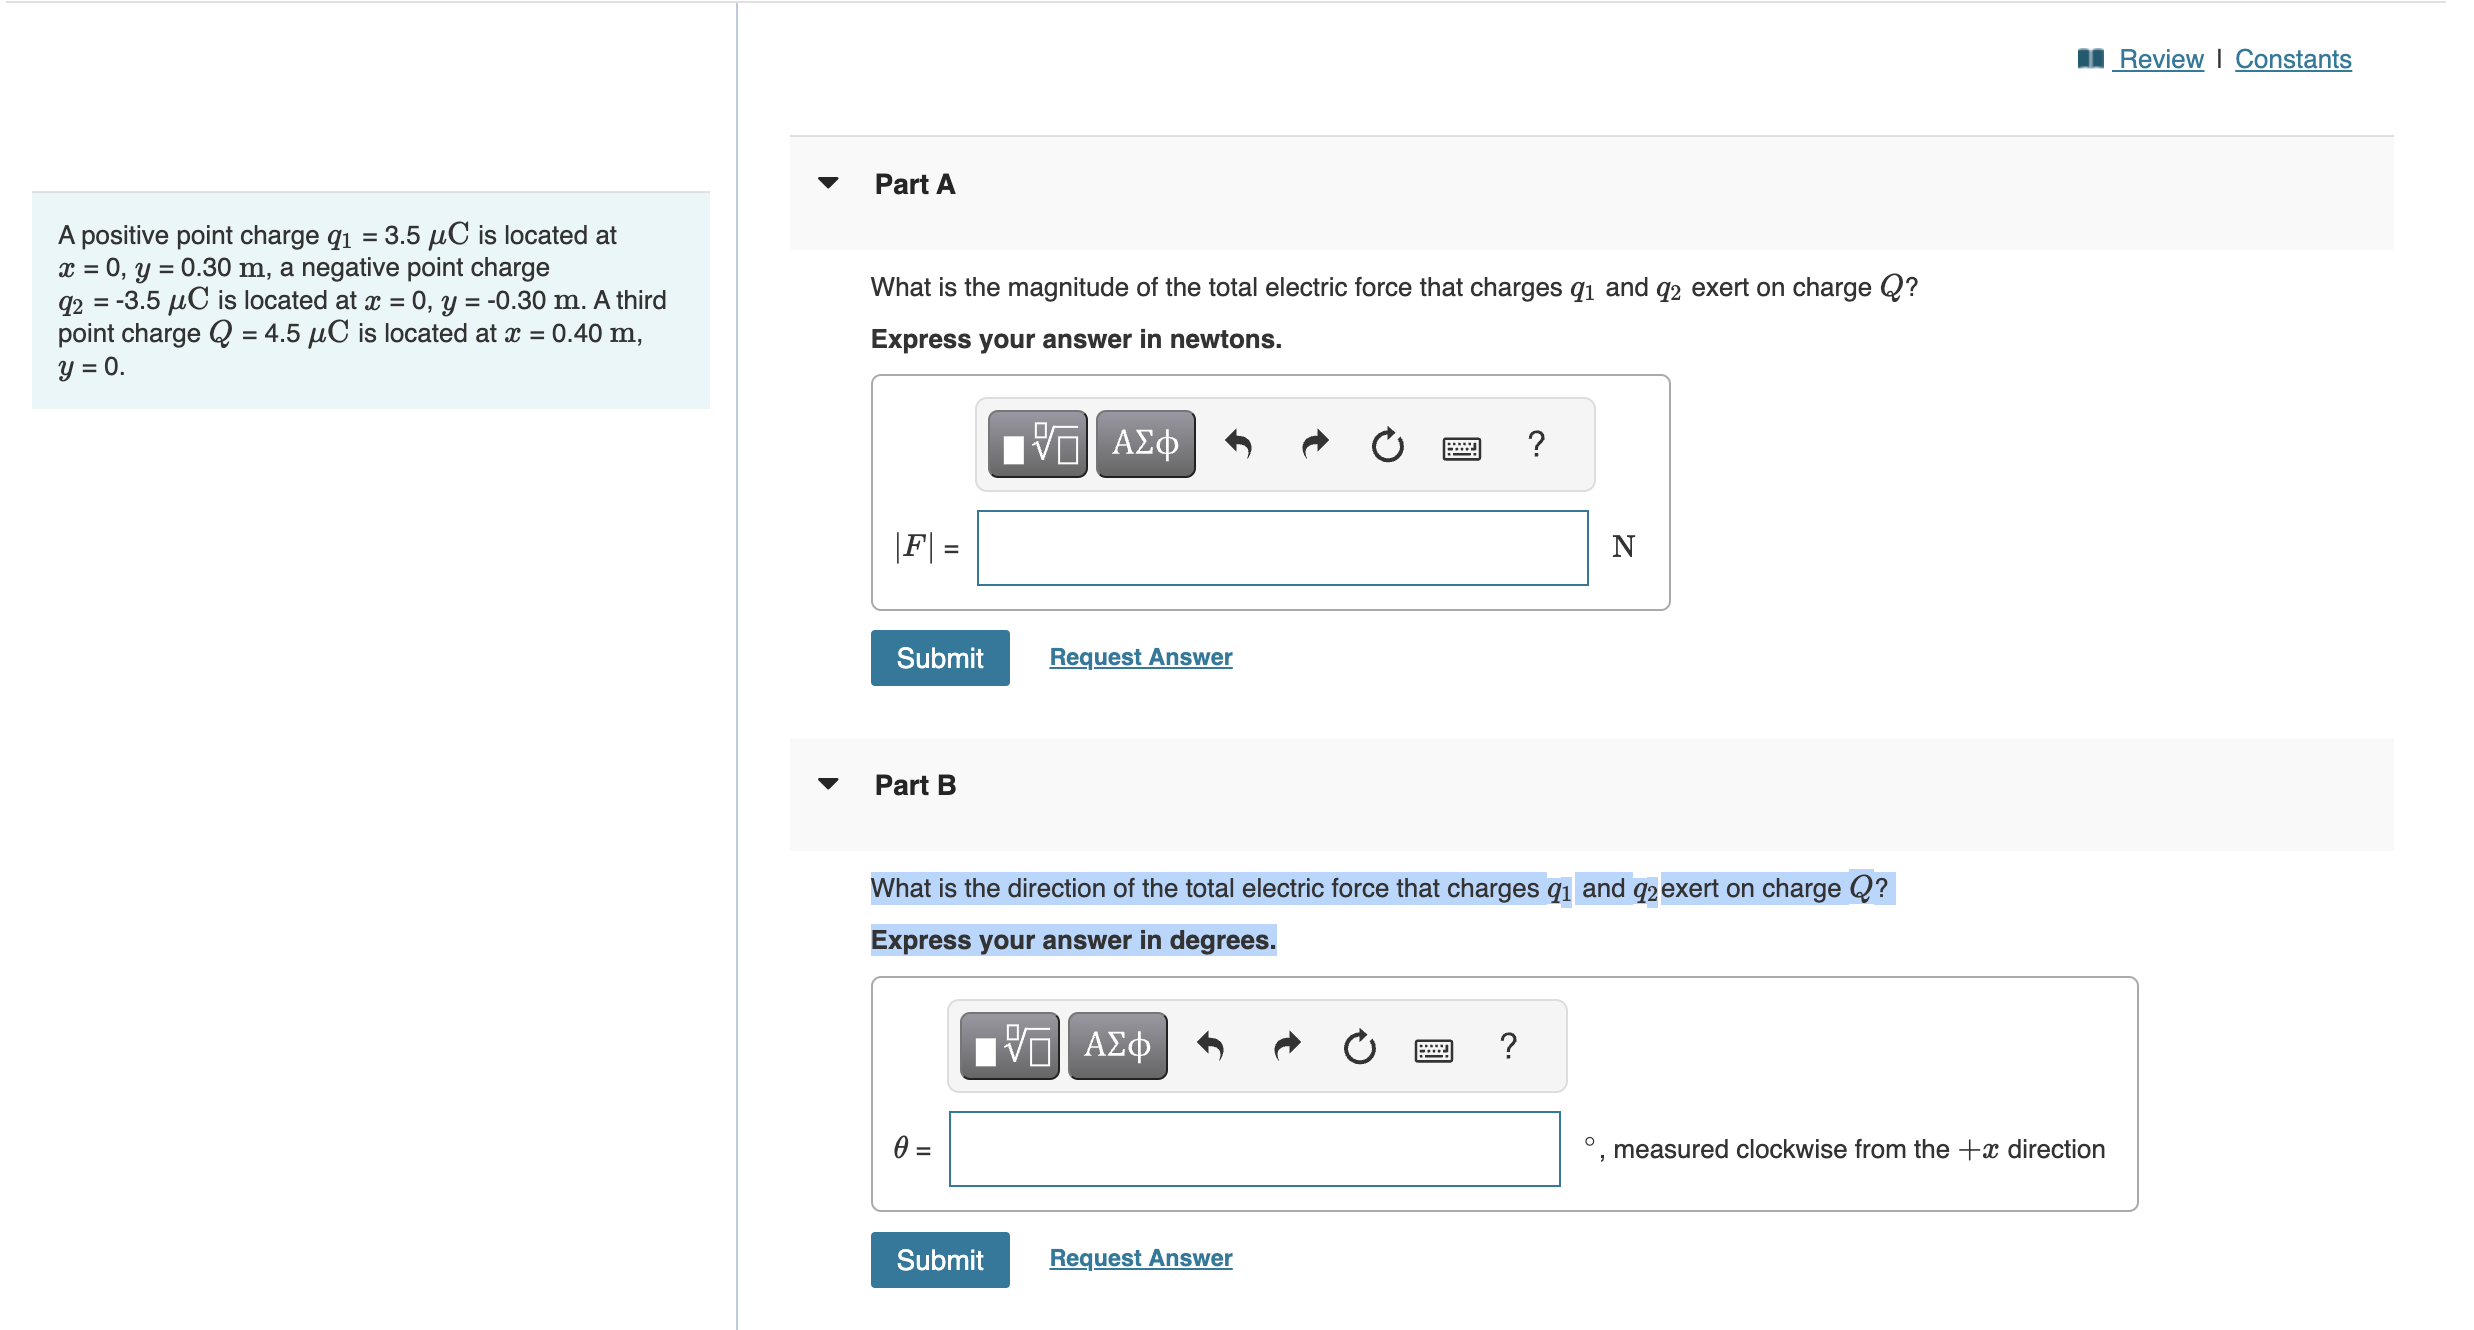The height and width of the screenshot is (1330, 2474).
Task: Click the Part B heading text
Action: [915, 785]
